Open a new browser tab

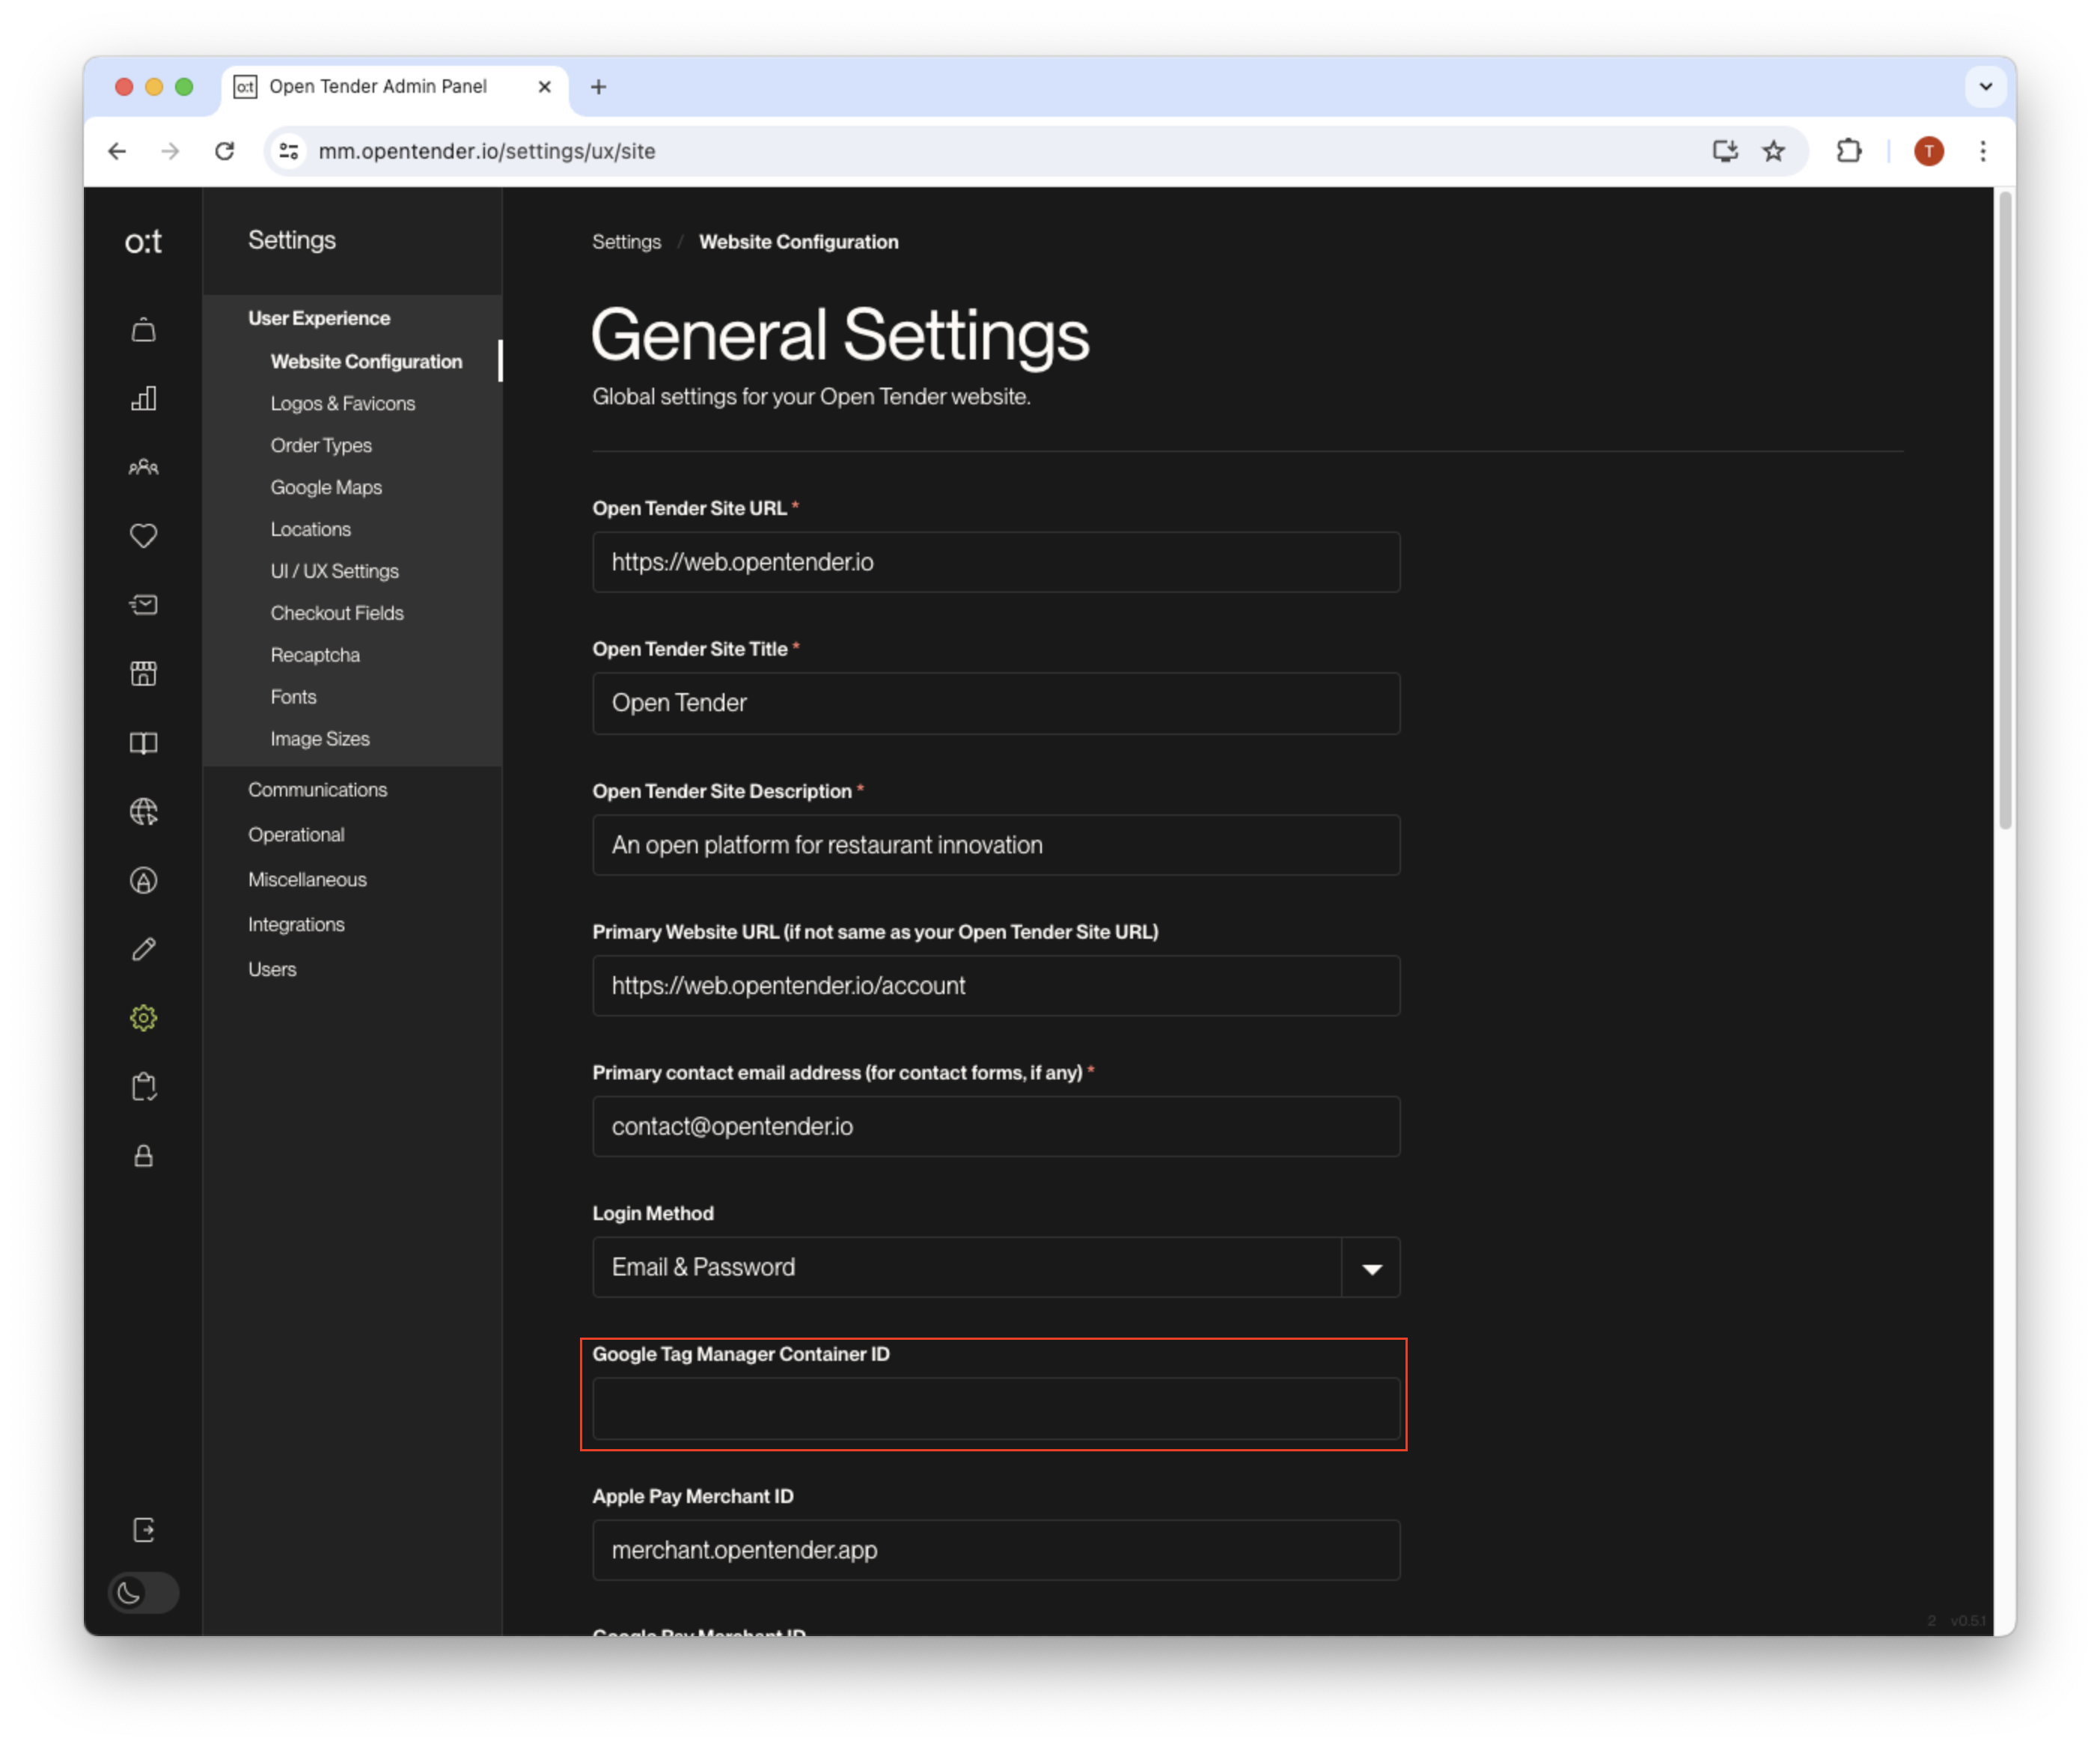point(599,87)
